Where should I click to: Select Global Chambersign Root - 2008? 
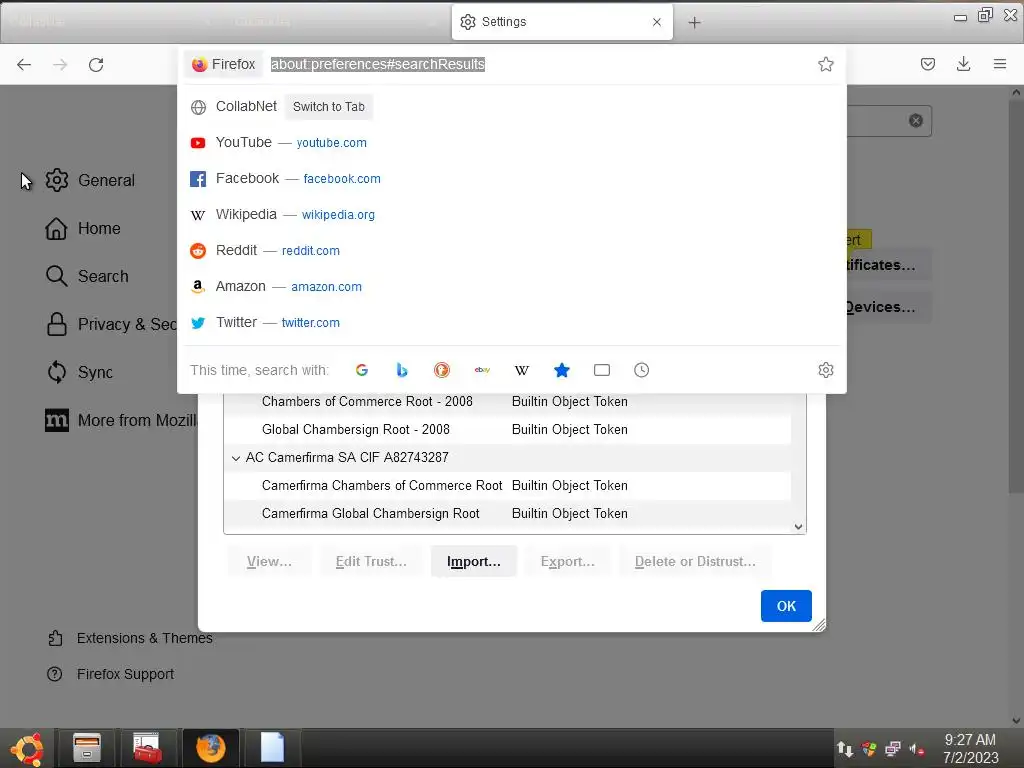507,430
